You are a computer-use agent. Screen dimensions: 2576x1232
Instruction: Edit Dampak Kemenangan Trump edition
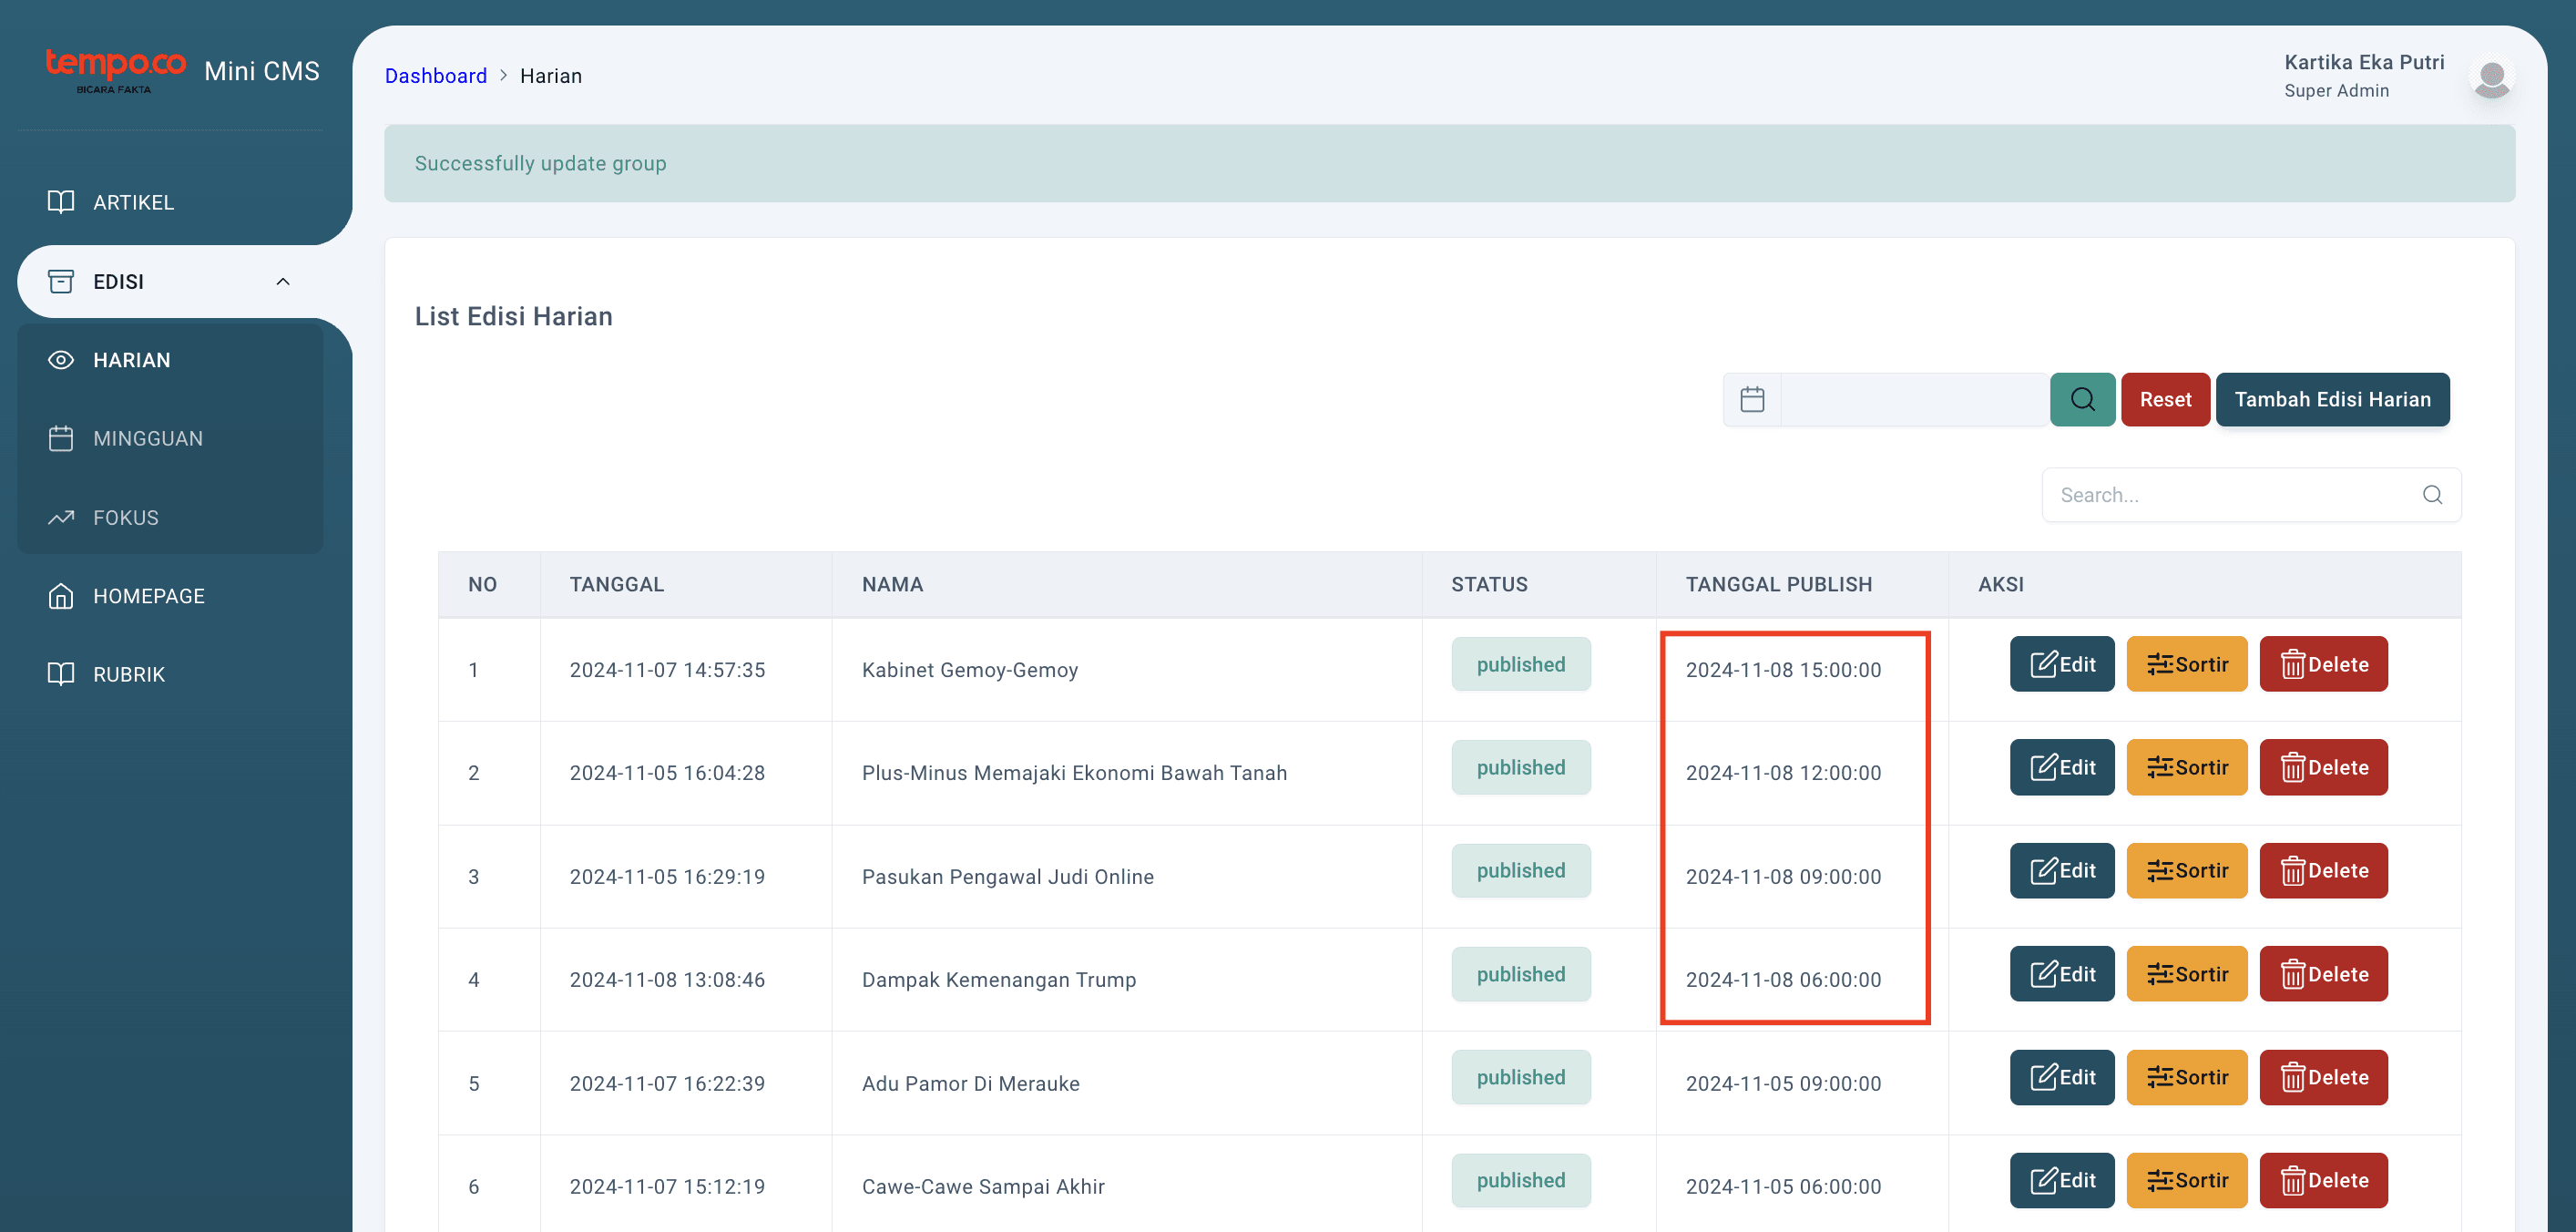coord(2062,974)
